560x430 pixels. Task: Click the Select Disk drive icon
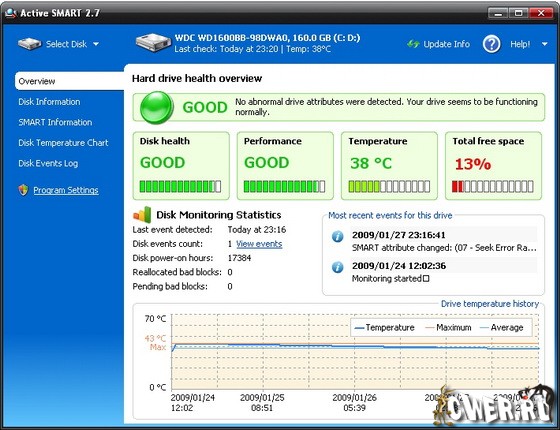(30, 44)
